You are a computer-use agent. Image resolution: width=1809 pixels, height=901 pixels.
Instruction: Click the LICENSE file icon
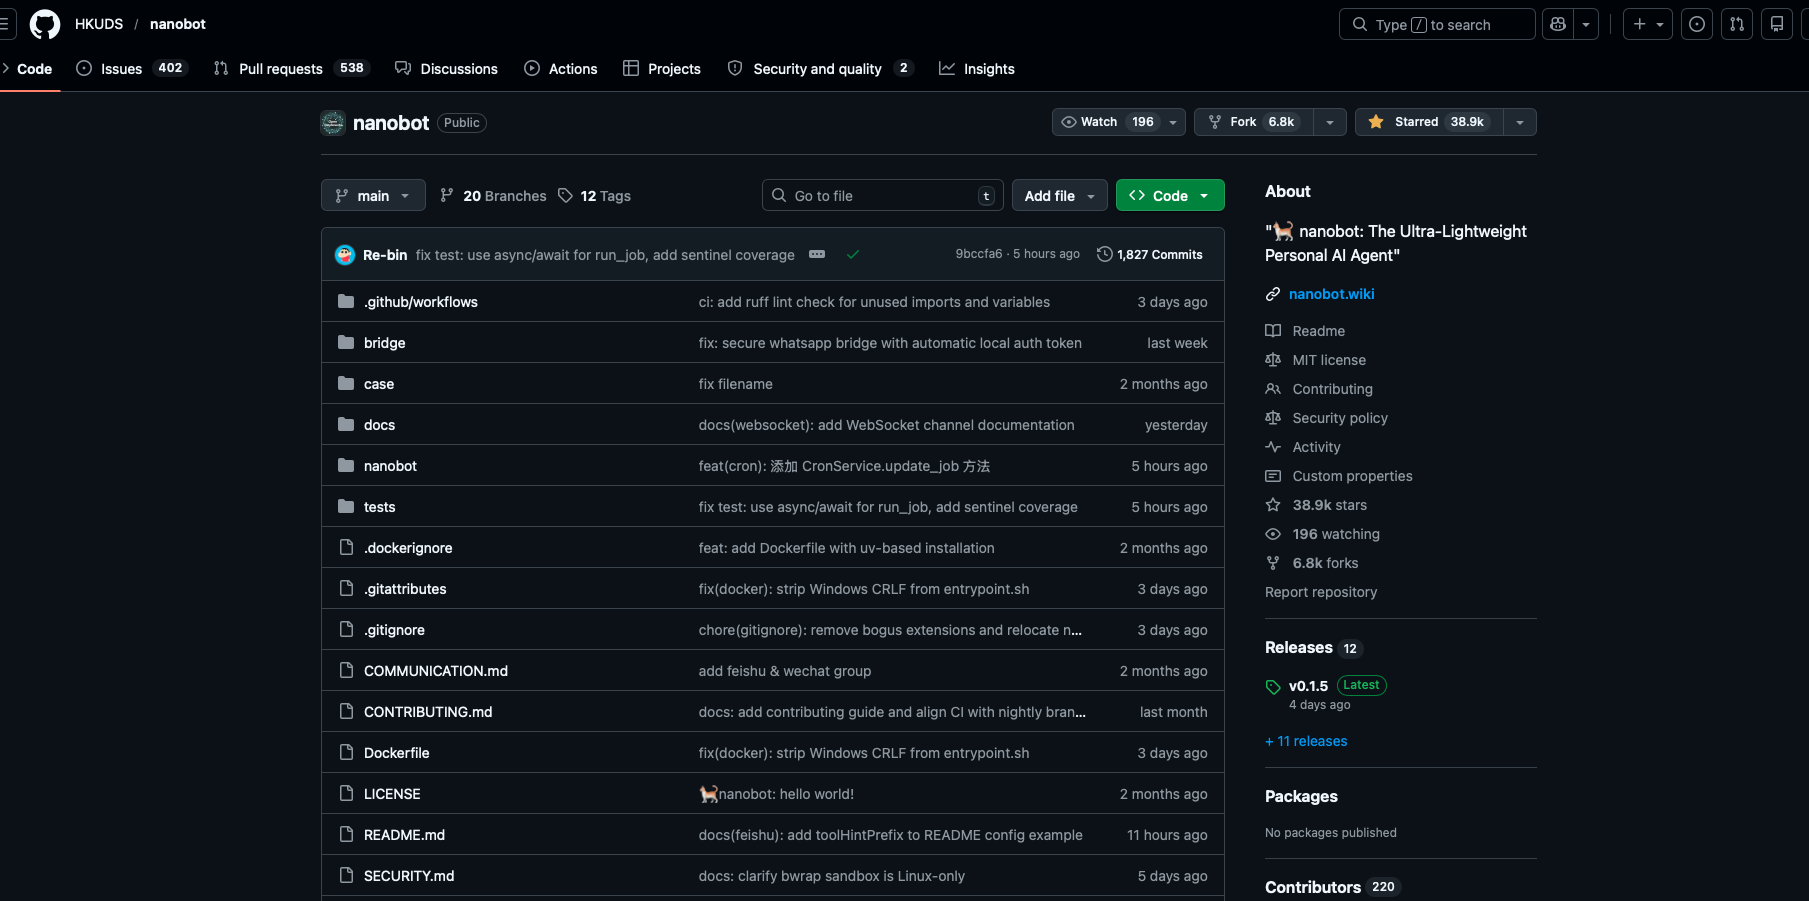click(346, 794)
